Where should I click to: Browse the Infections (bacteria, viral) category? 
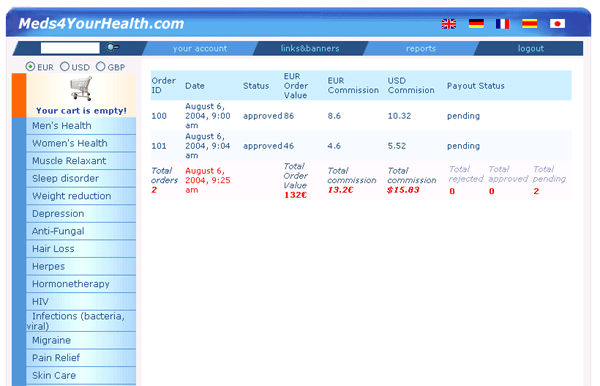point(81,321)
